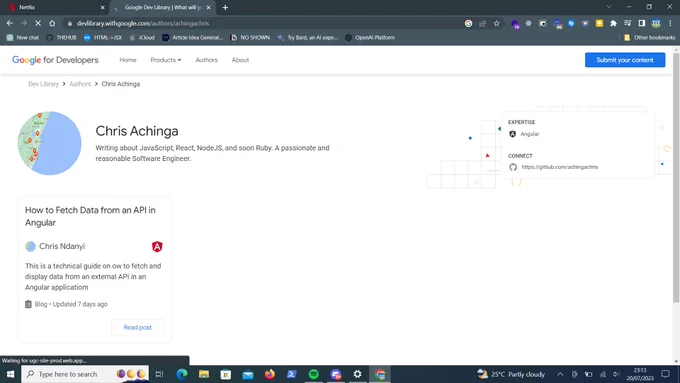
Task: Open Microsoft Store from the taskbar
Action: 226,374
